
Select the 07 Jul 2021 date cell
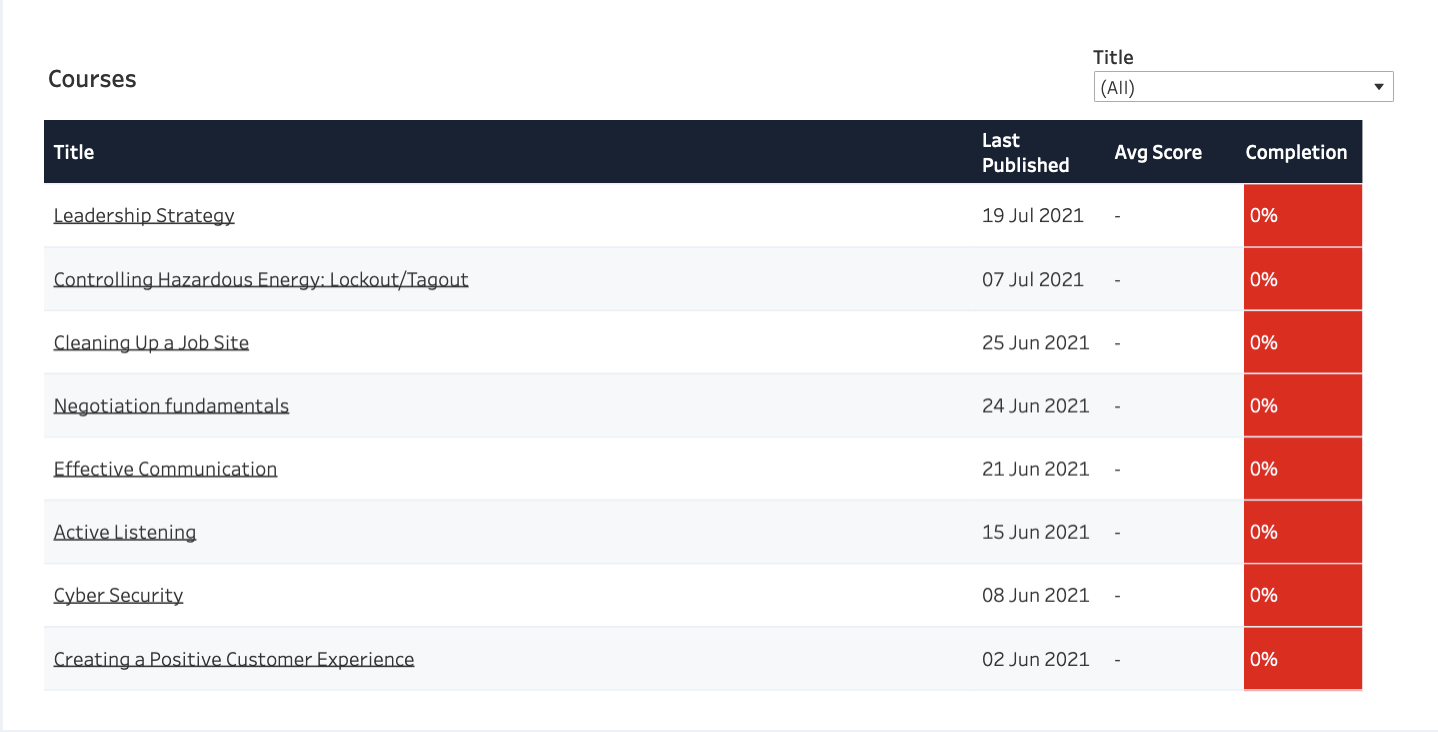[1033, 279]
